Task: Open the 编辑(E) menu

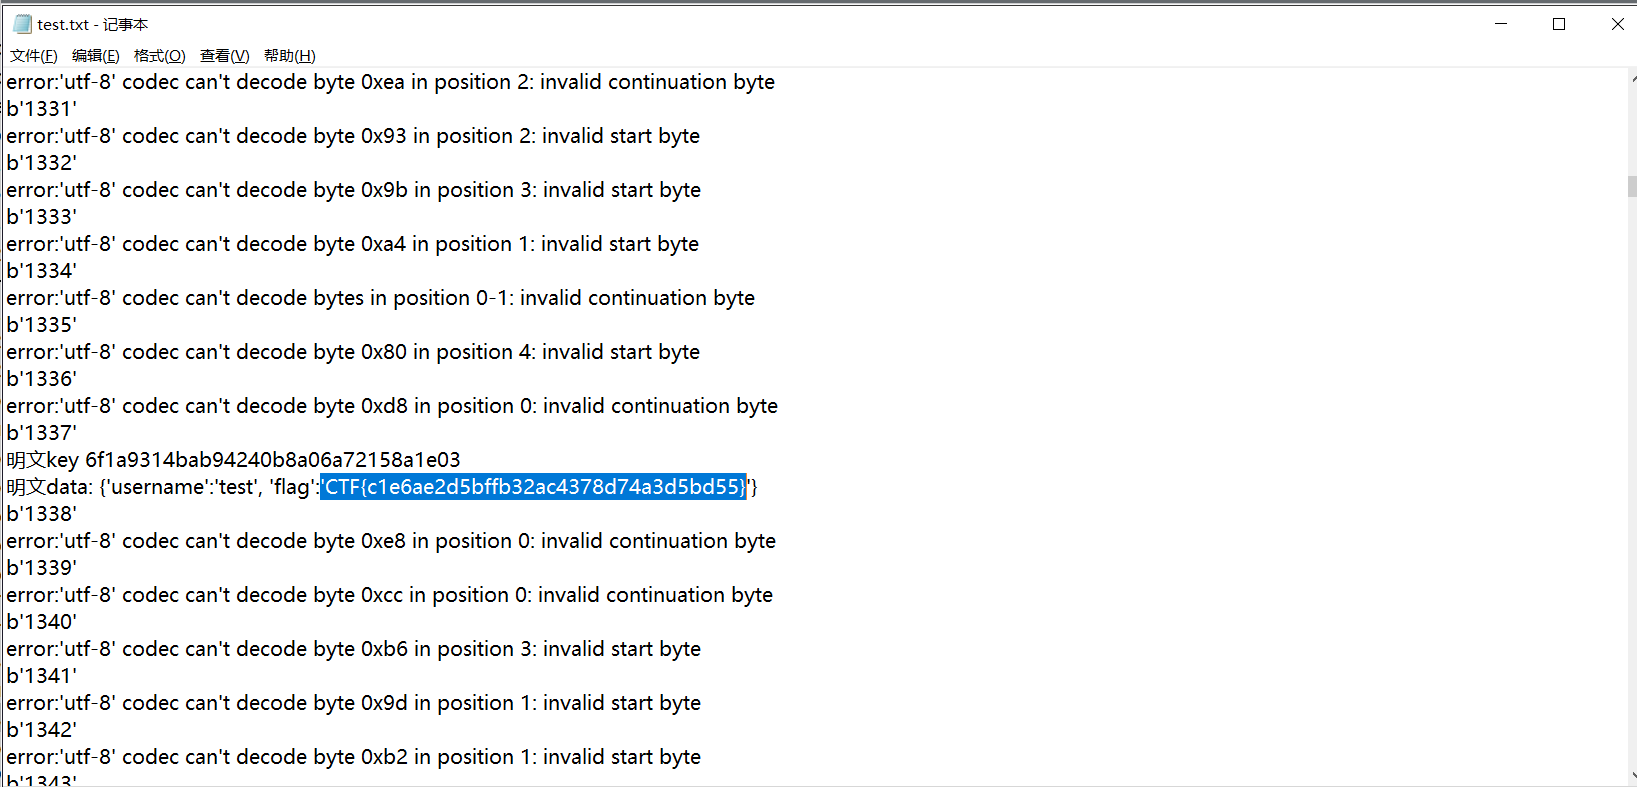Action: (96, 56)
